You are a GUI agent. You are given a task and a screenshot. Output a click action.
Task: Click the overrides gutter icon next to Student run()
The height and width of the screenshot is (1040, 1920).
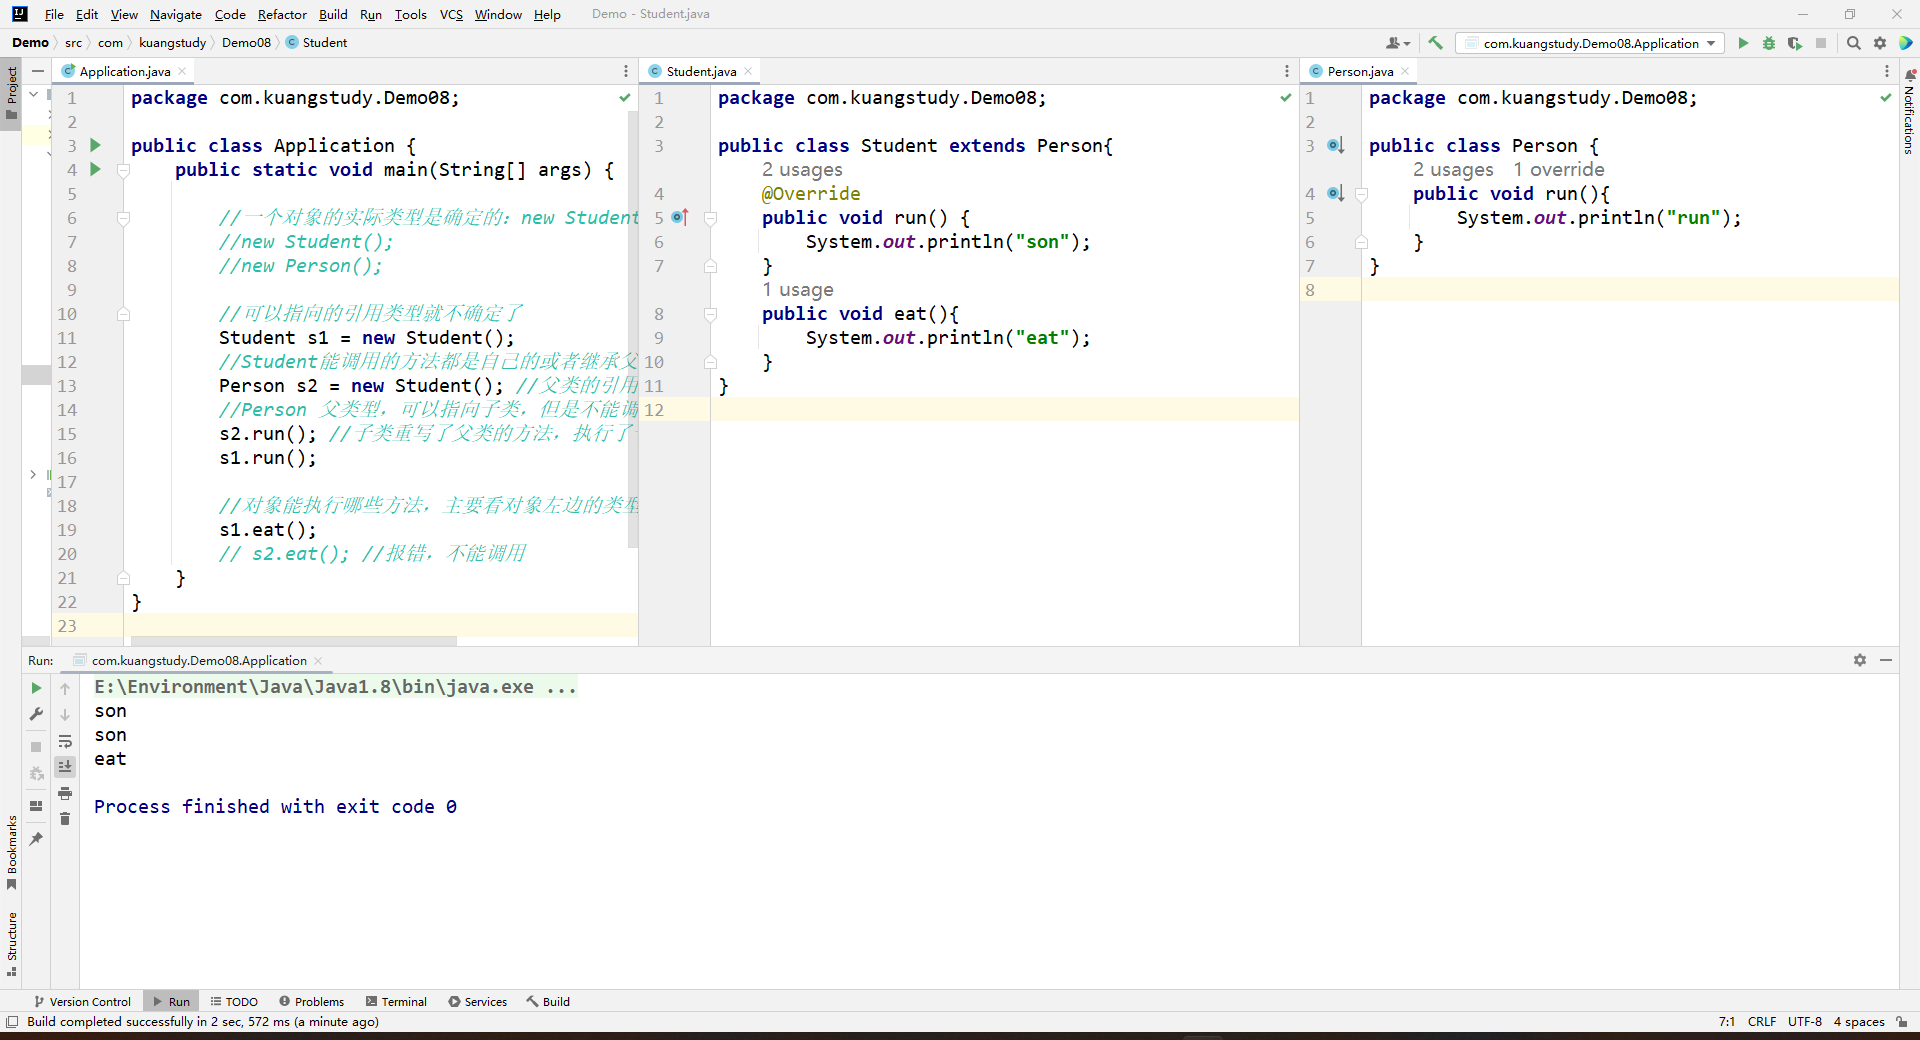[x=680, y=217]
